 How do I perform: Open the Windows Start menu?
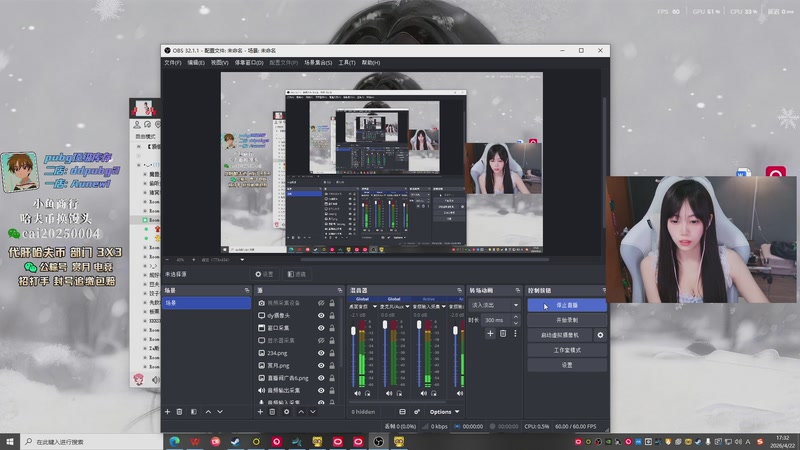click(x=10, y=441)
